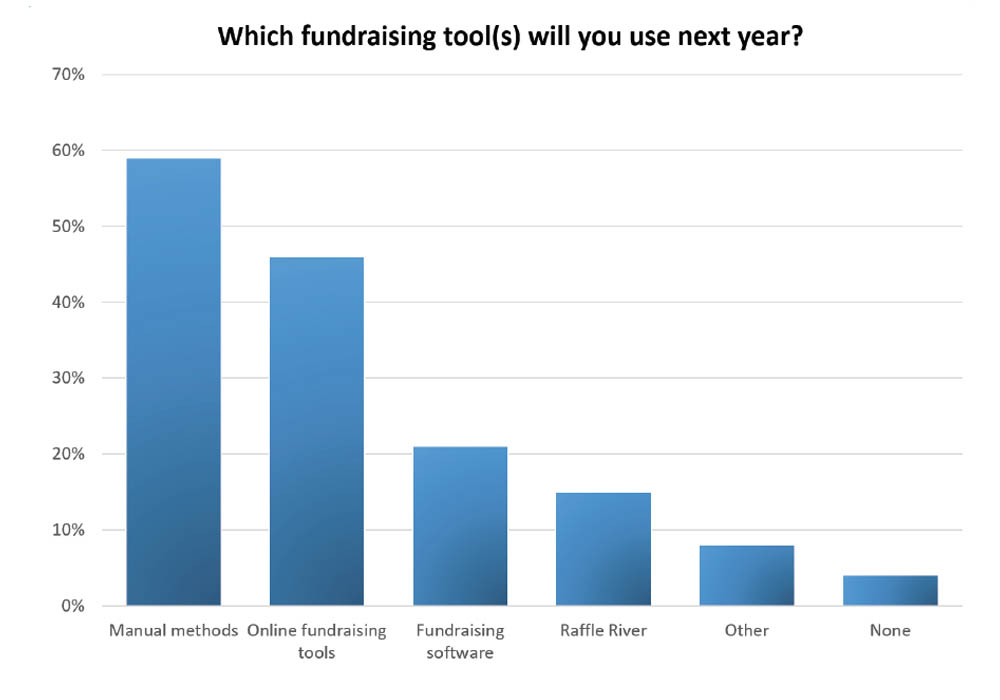Select the None category bar

[890, 590]
